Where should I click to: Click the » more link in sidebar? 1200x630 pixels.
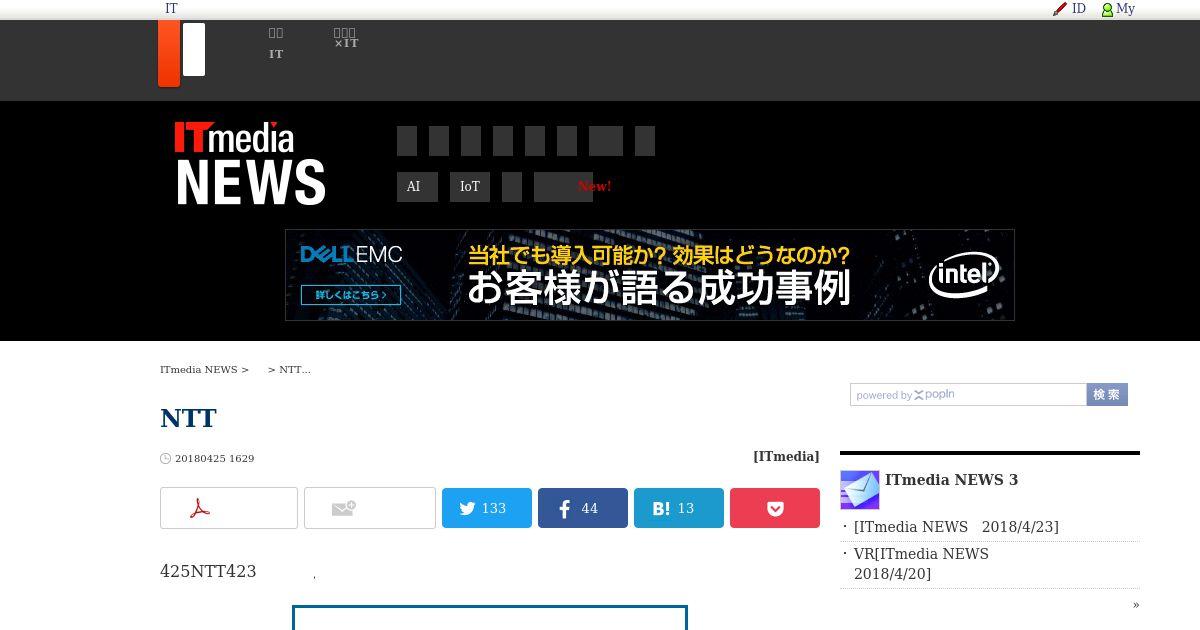[x=1136, y=604]
